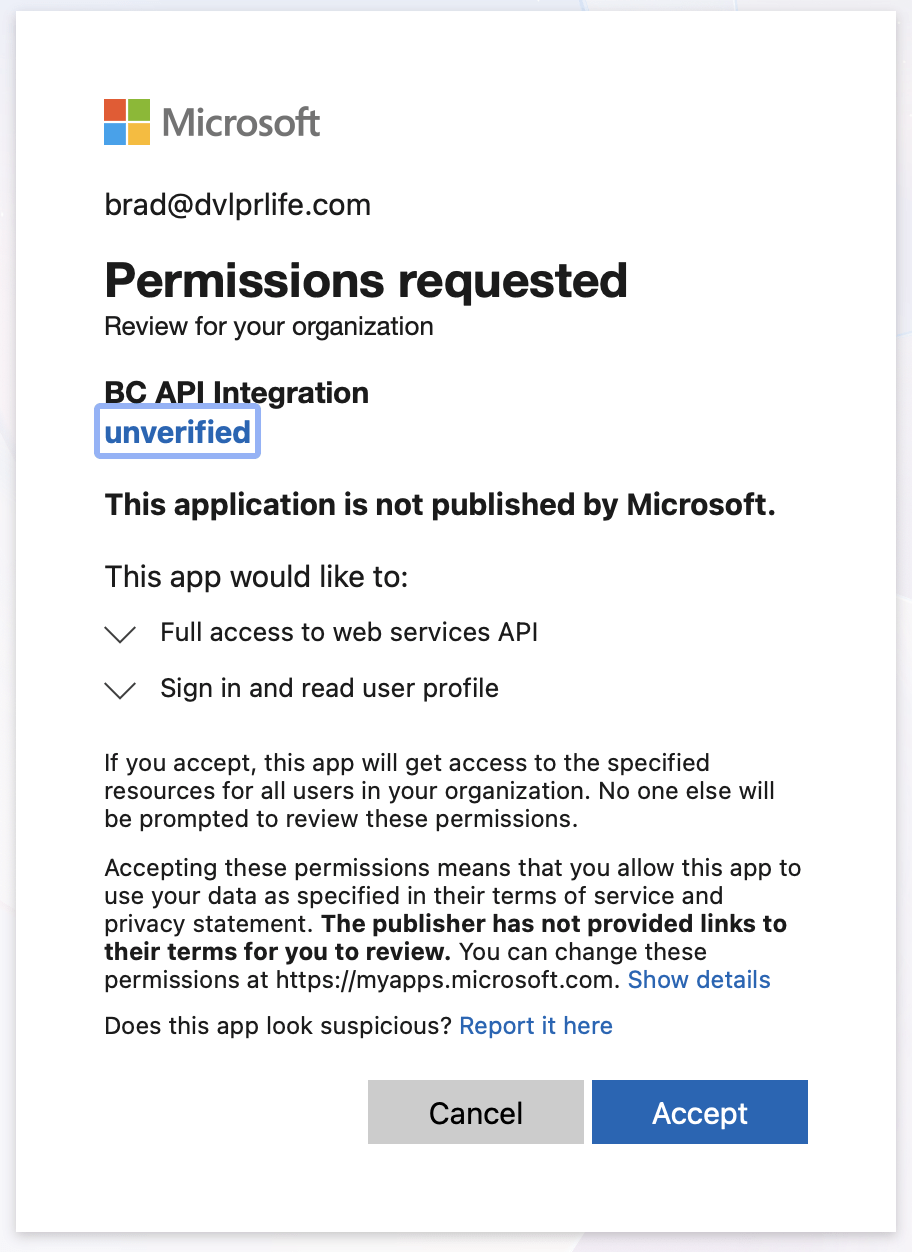Open the unverified publisher link
This screenshot has width=912, height=1252.
click(x=177, y=432)
